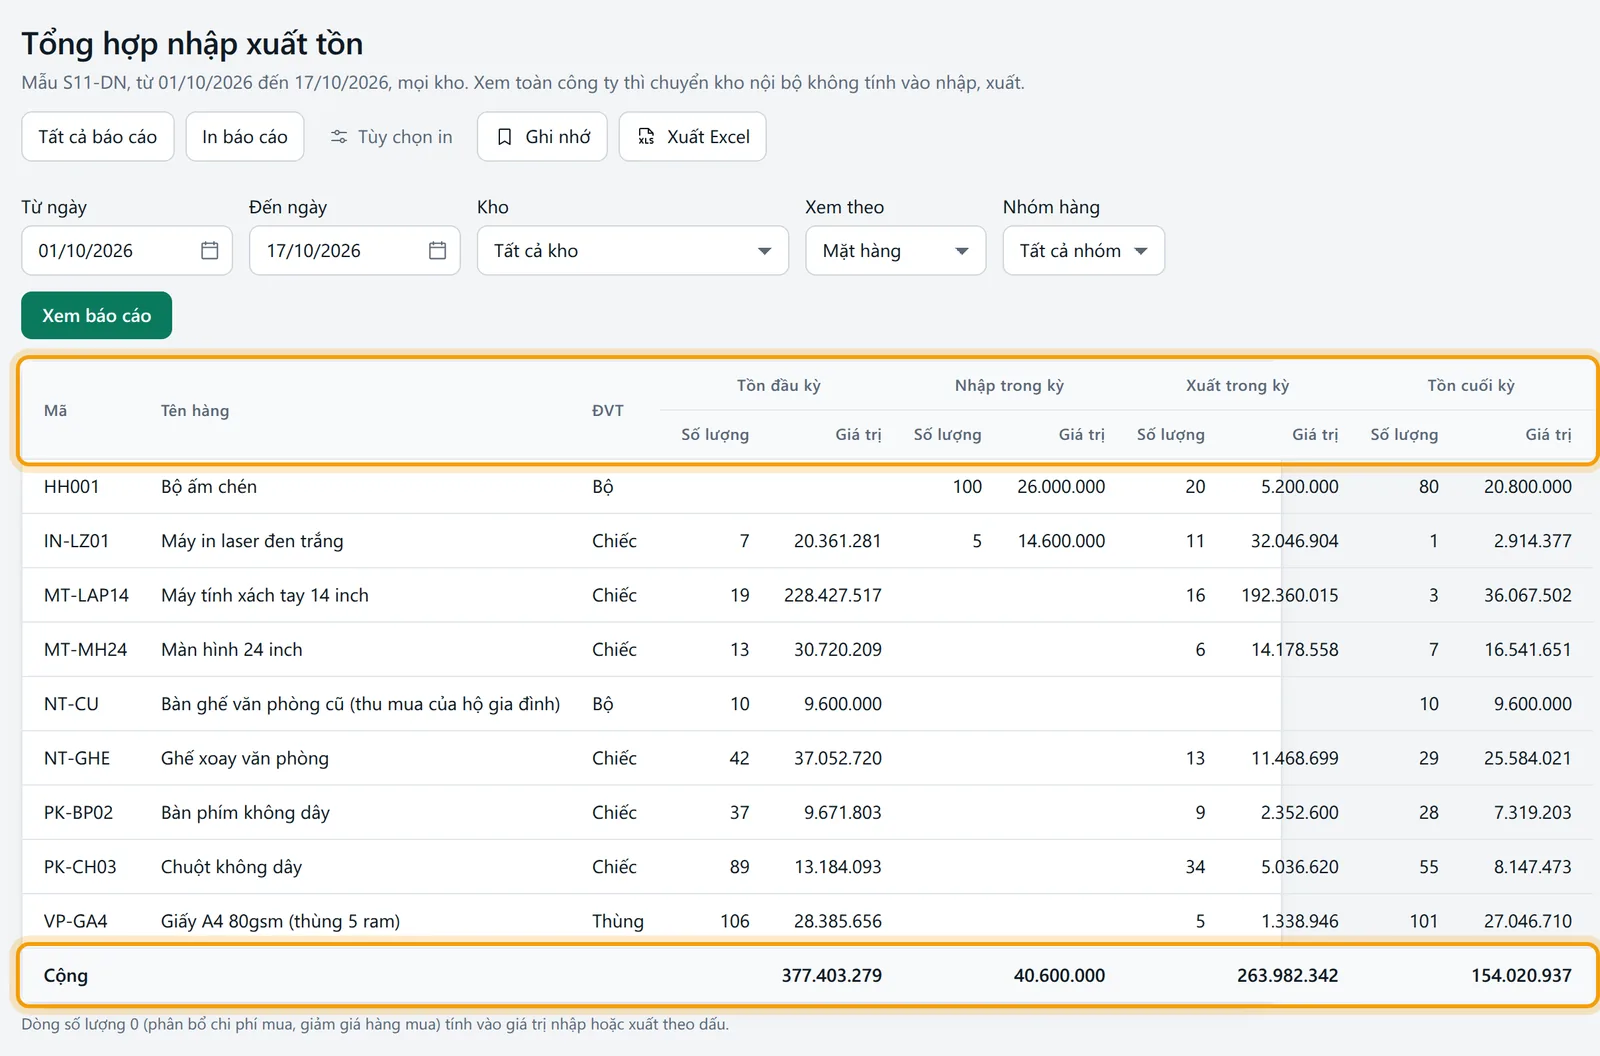Image resolution: width=1600 pixels, height=1056 pixels.
Task: Click the item Bàn phím không dây
Action: pos(245,813)
